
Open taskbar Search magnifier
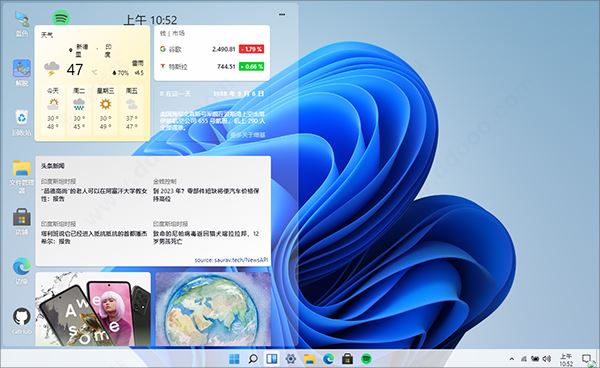click(x=253, y=359)
